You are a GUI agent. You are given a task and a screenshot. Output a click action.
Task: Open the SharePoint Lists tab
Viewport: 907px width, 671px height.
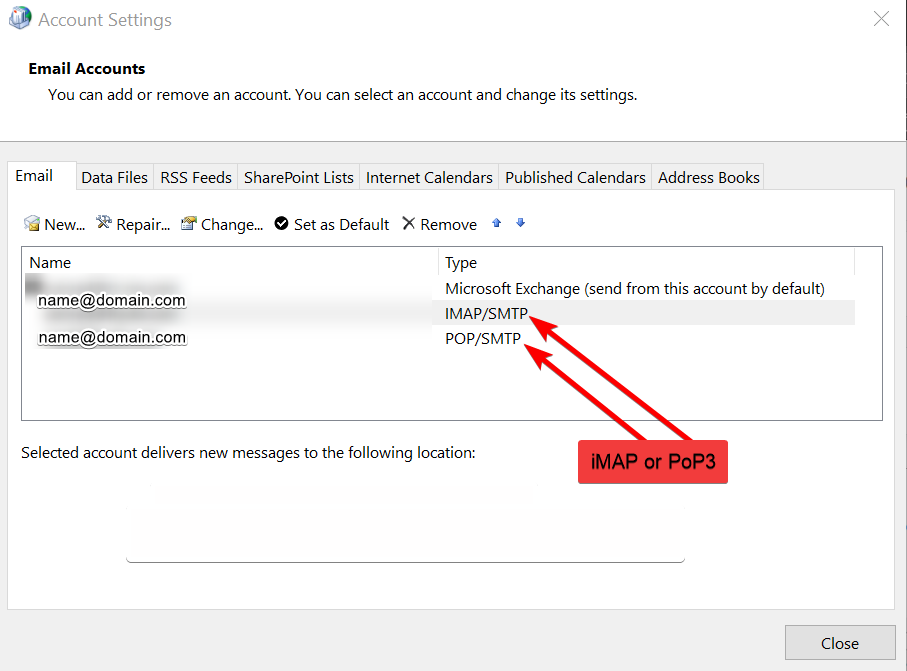(x=298, y=178)
